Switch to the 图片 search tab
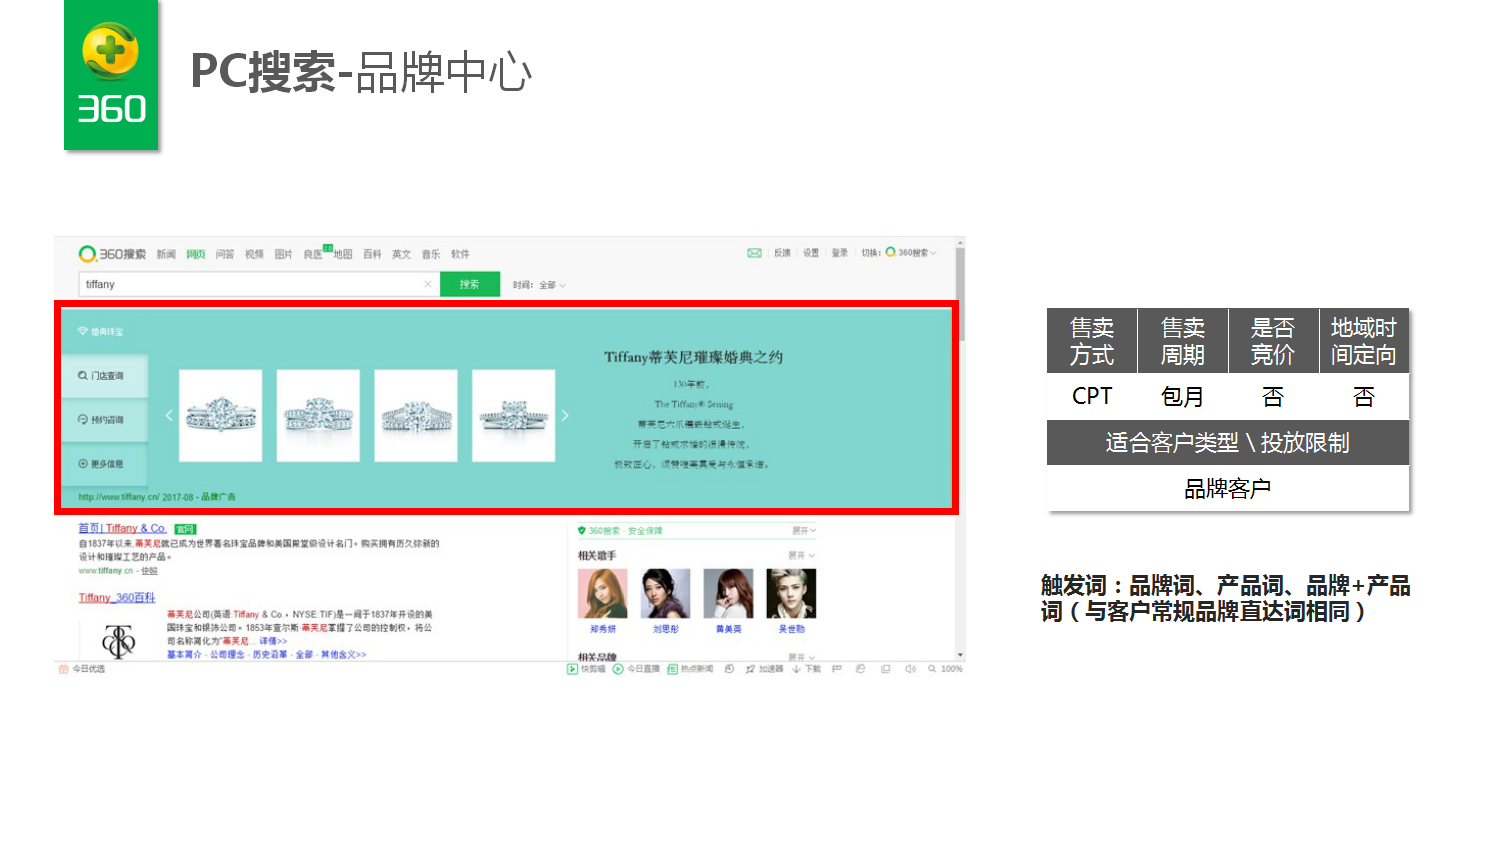Image resolution: width=1510 pixels, height=849 pixels. [x=284, y=254]
